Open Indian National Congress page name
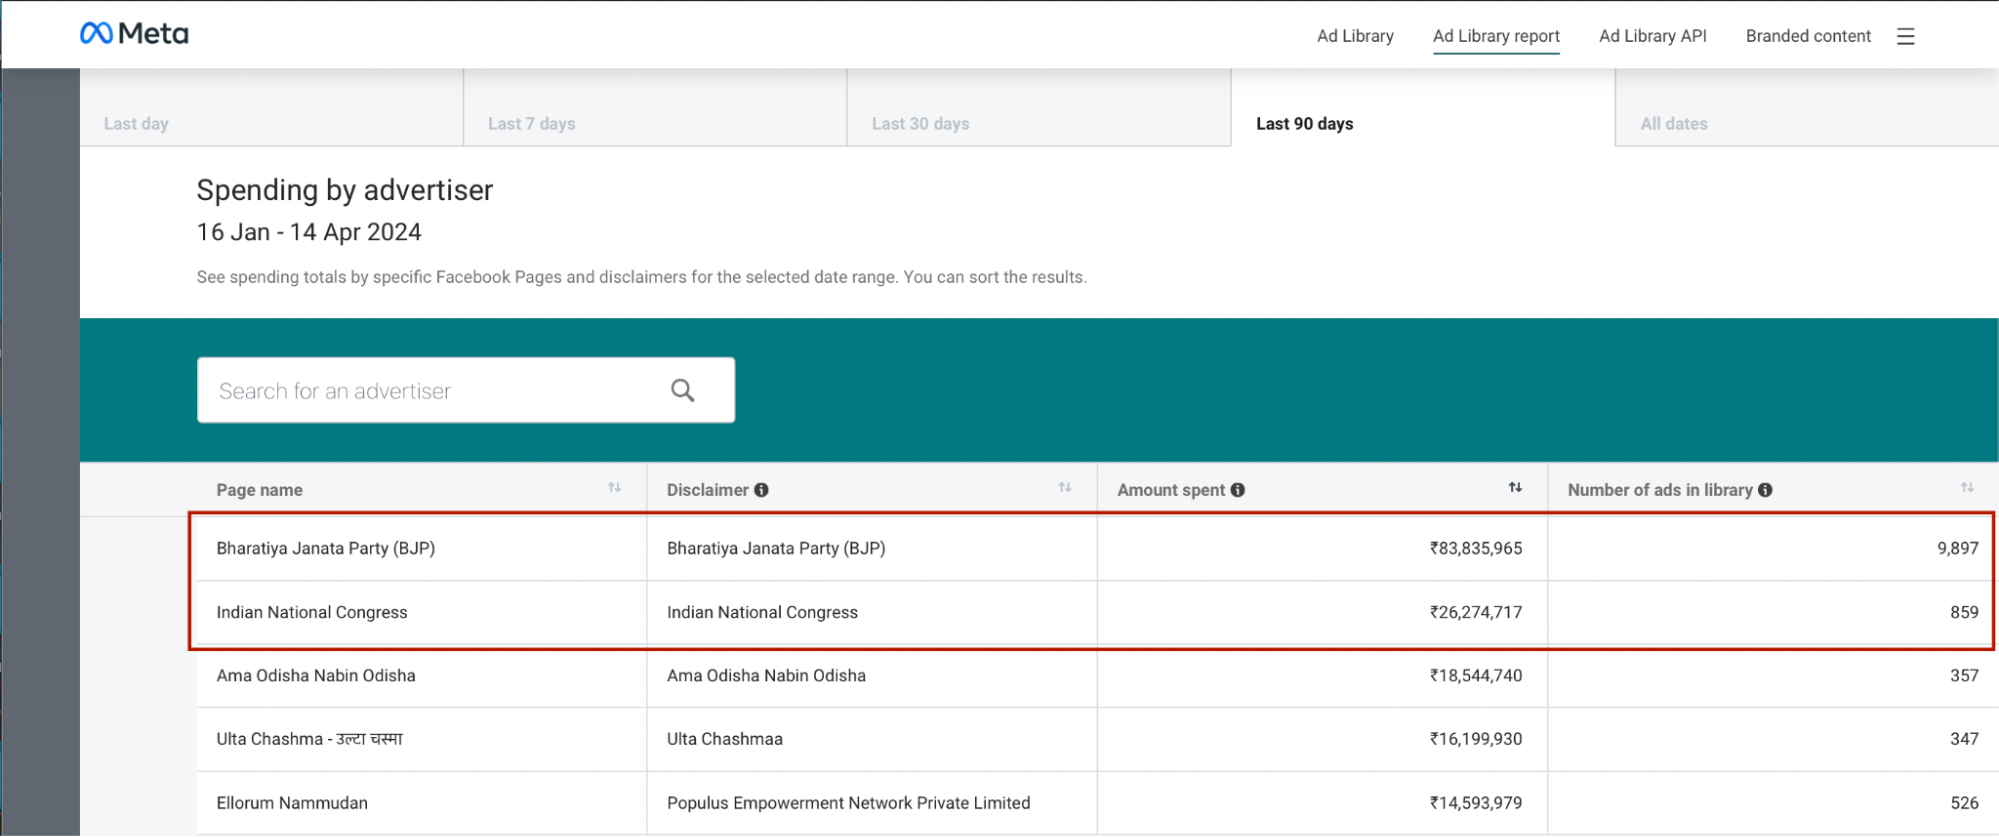The height and width of the screenshot is (837, 1999). pos(312,612)
